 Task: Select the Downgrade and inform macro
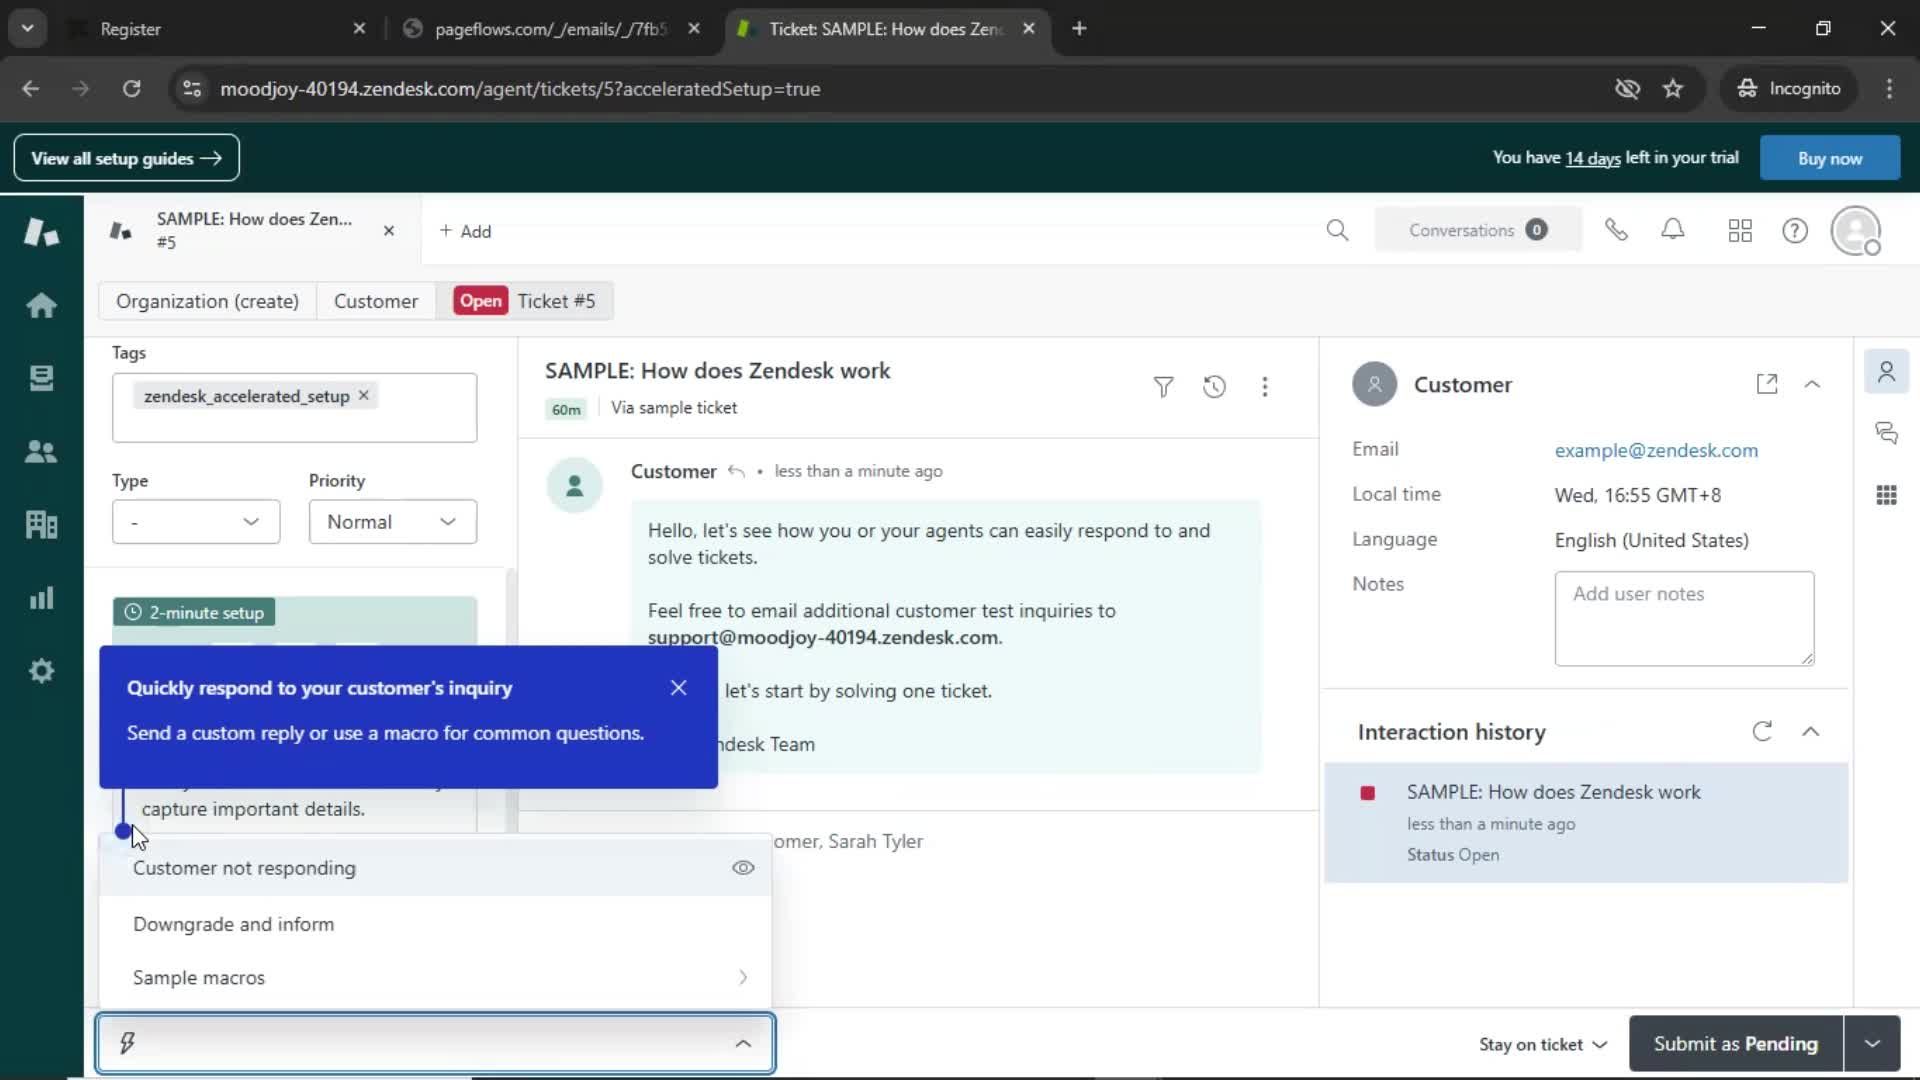click(x=435, y=924)
